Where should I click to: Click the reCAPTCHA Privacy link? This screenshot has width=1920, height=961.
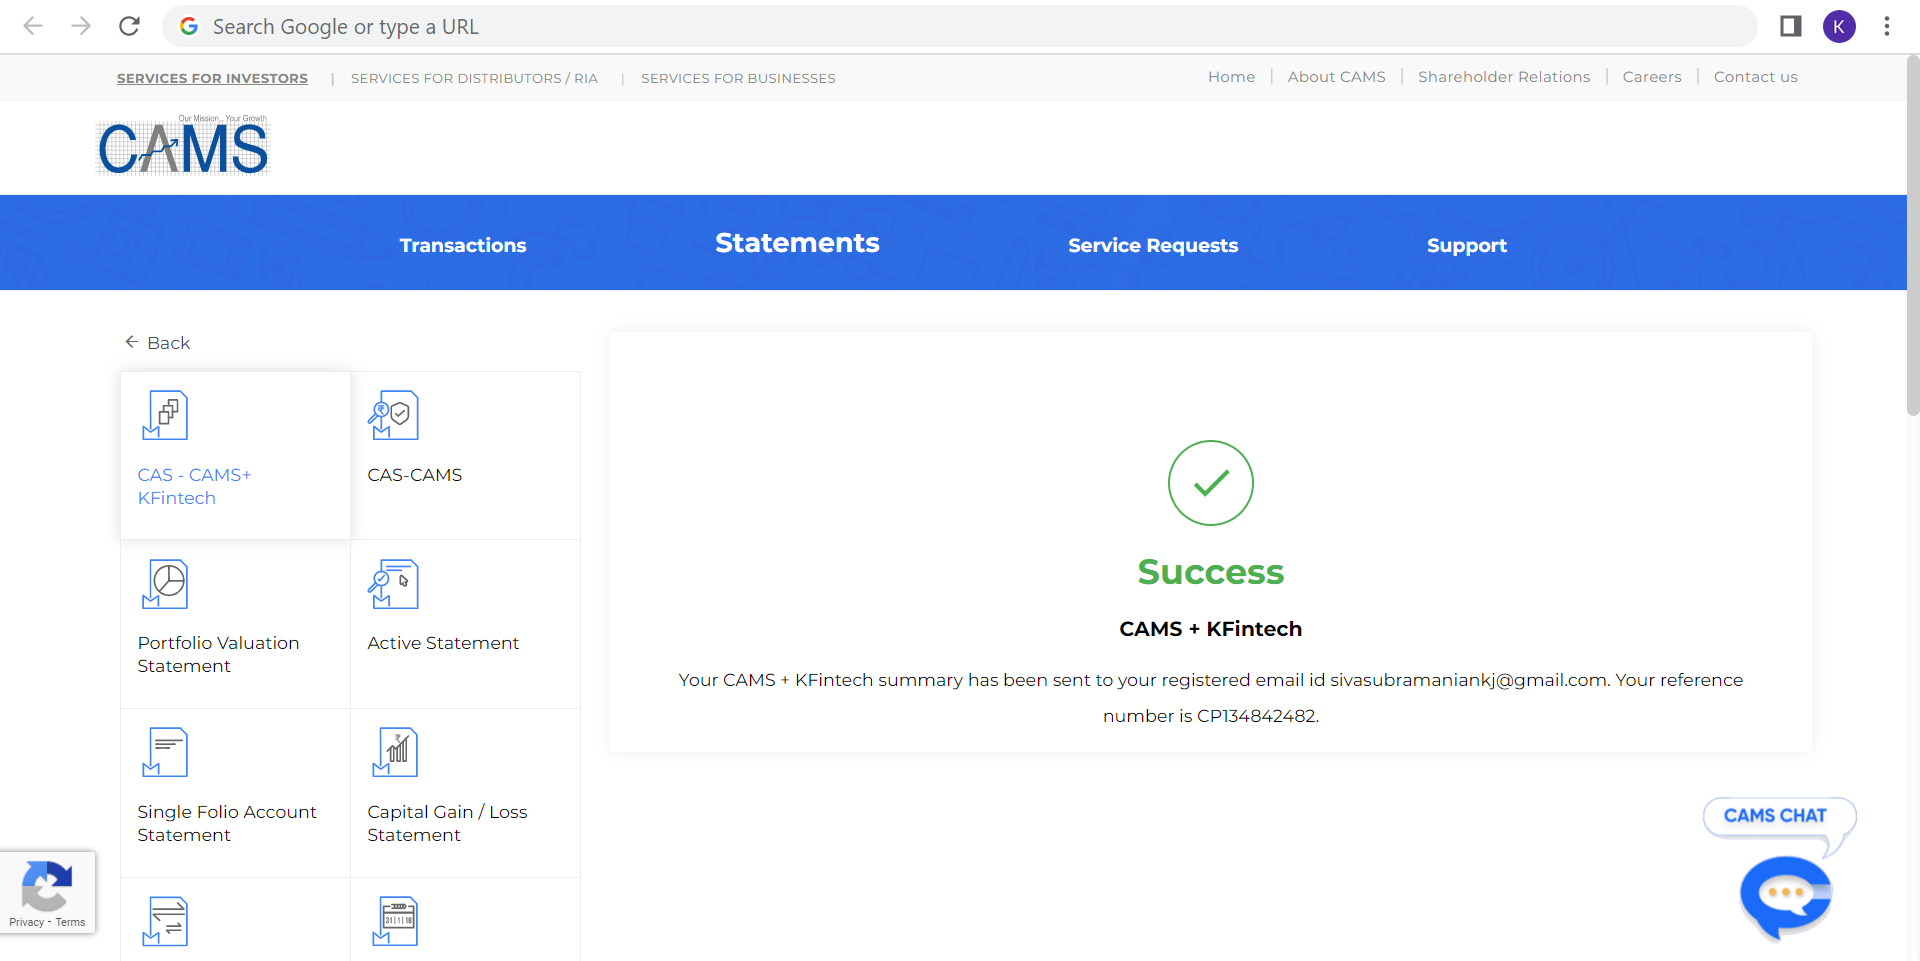point(26,922)
